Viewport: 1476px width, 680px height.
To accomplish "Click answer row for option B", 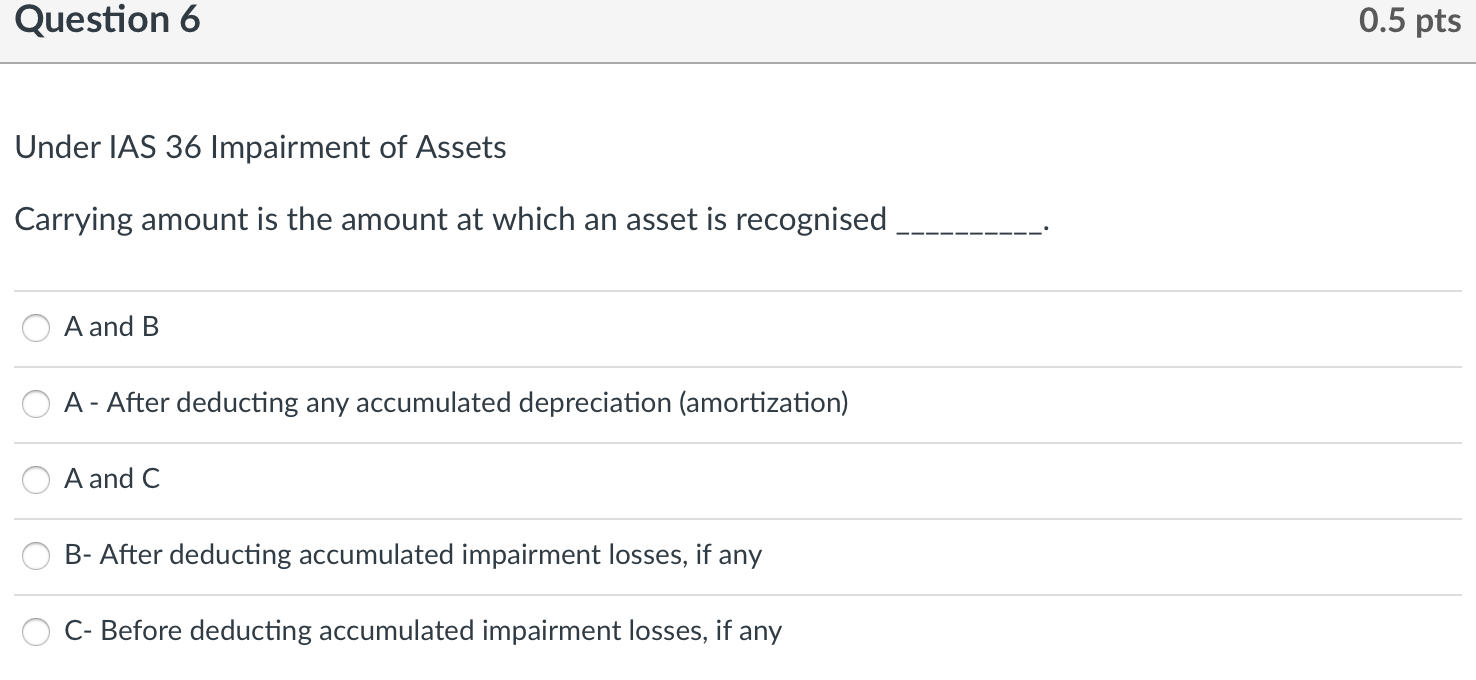I will click(x=412, y=556).
